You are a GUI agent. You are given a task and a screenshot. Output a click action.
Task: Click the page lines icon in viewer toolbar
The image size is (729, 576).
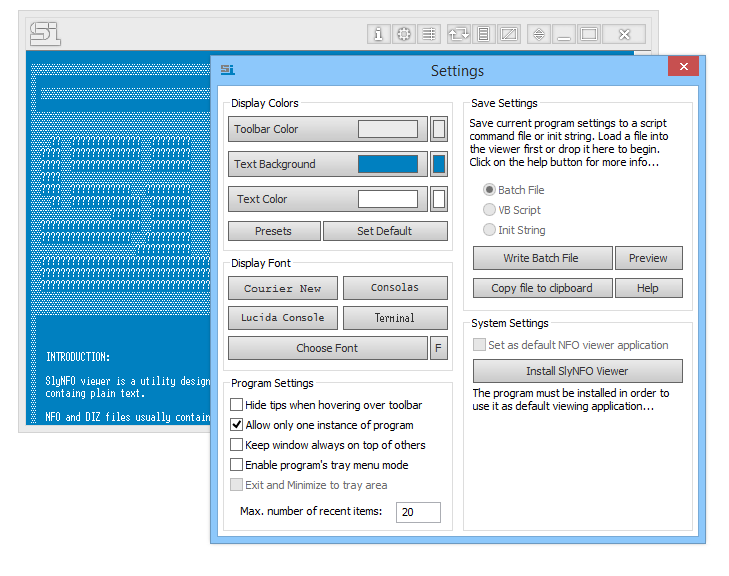(x=484, y=34)
